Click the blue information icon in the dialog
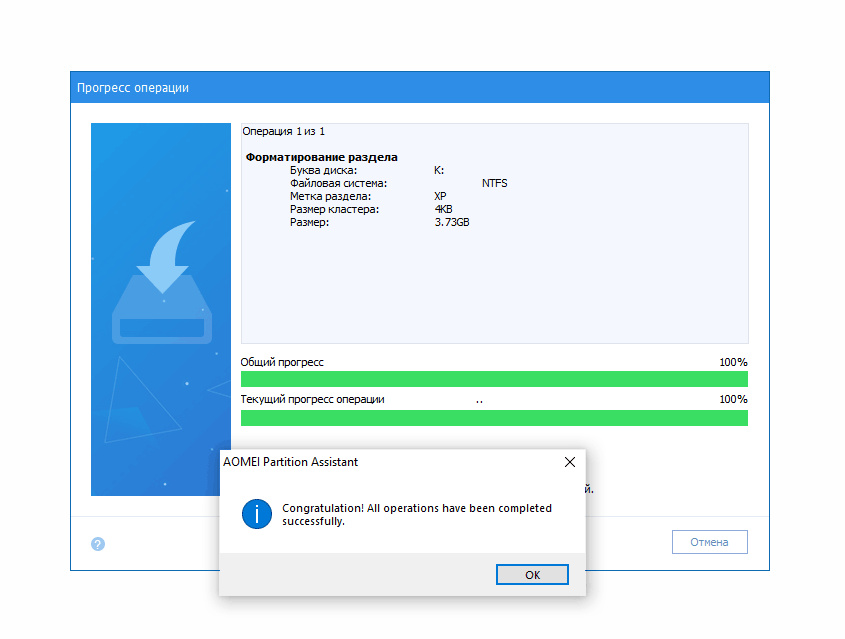 pos(257,514)
